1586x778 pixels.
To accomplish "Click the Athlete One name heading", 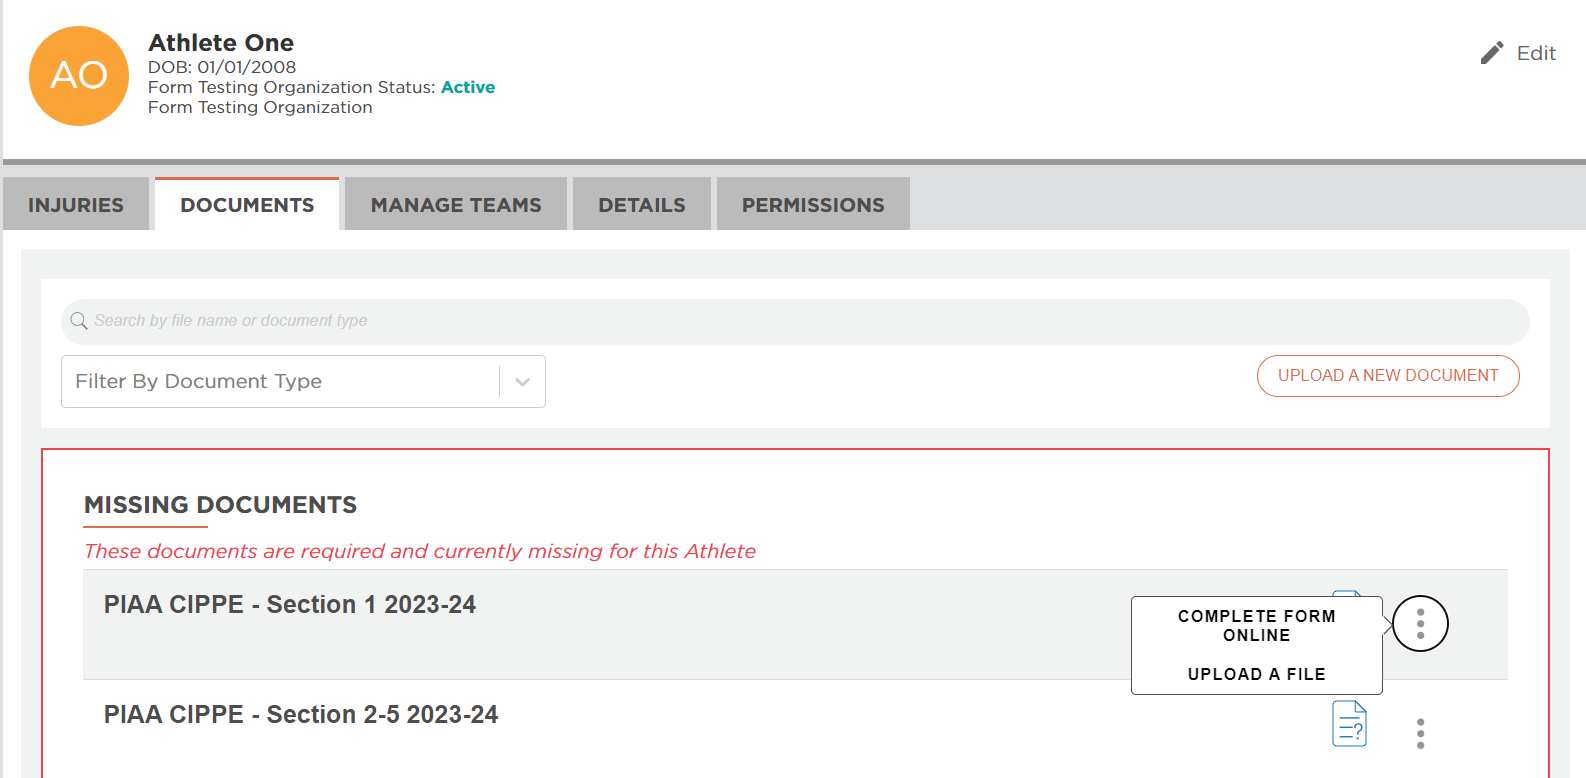I will (x=221, y=43).
